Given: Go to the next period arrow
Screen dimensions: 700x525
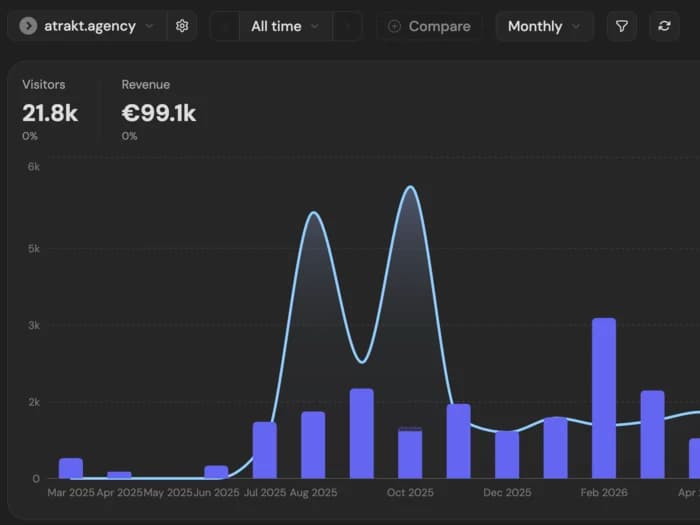Looking at the screenshot, I should coord(347,26).
